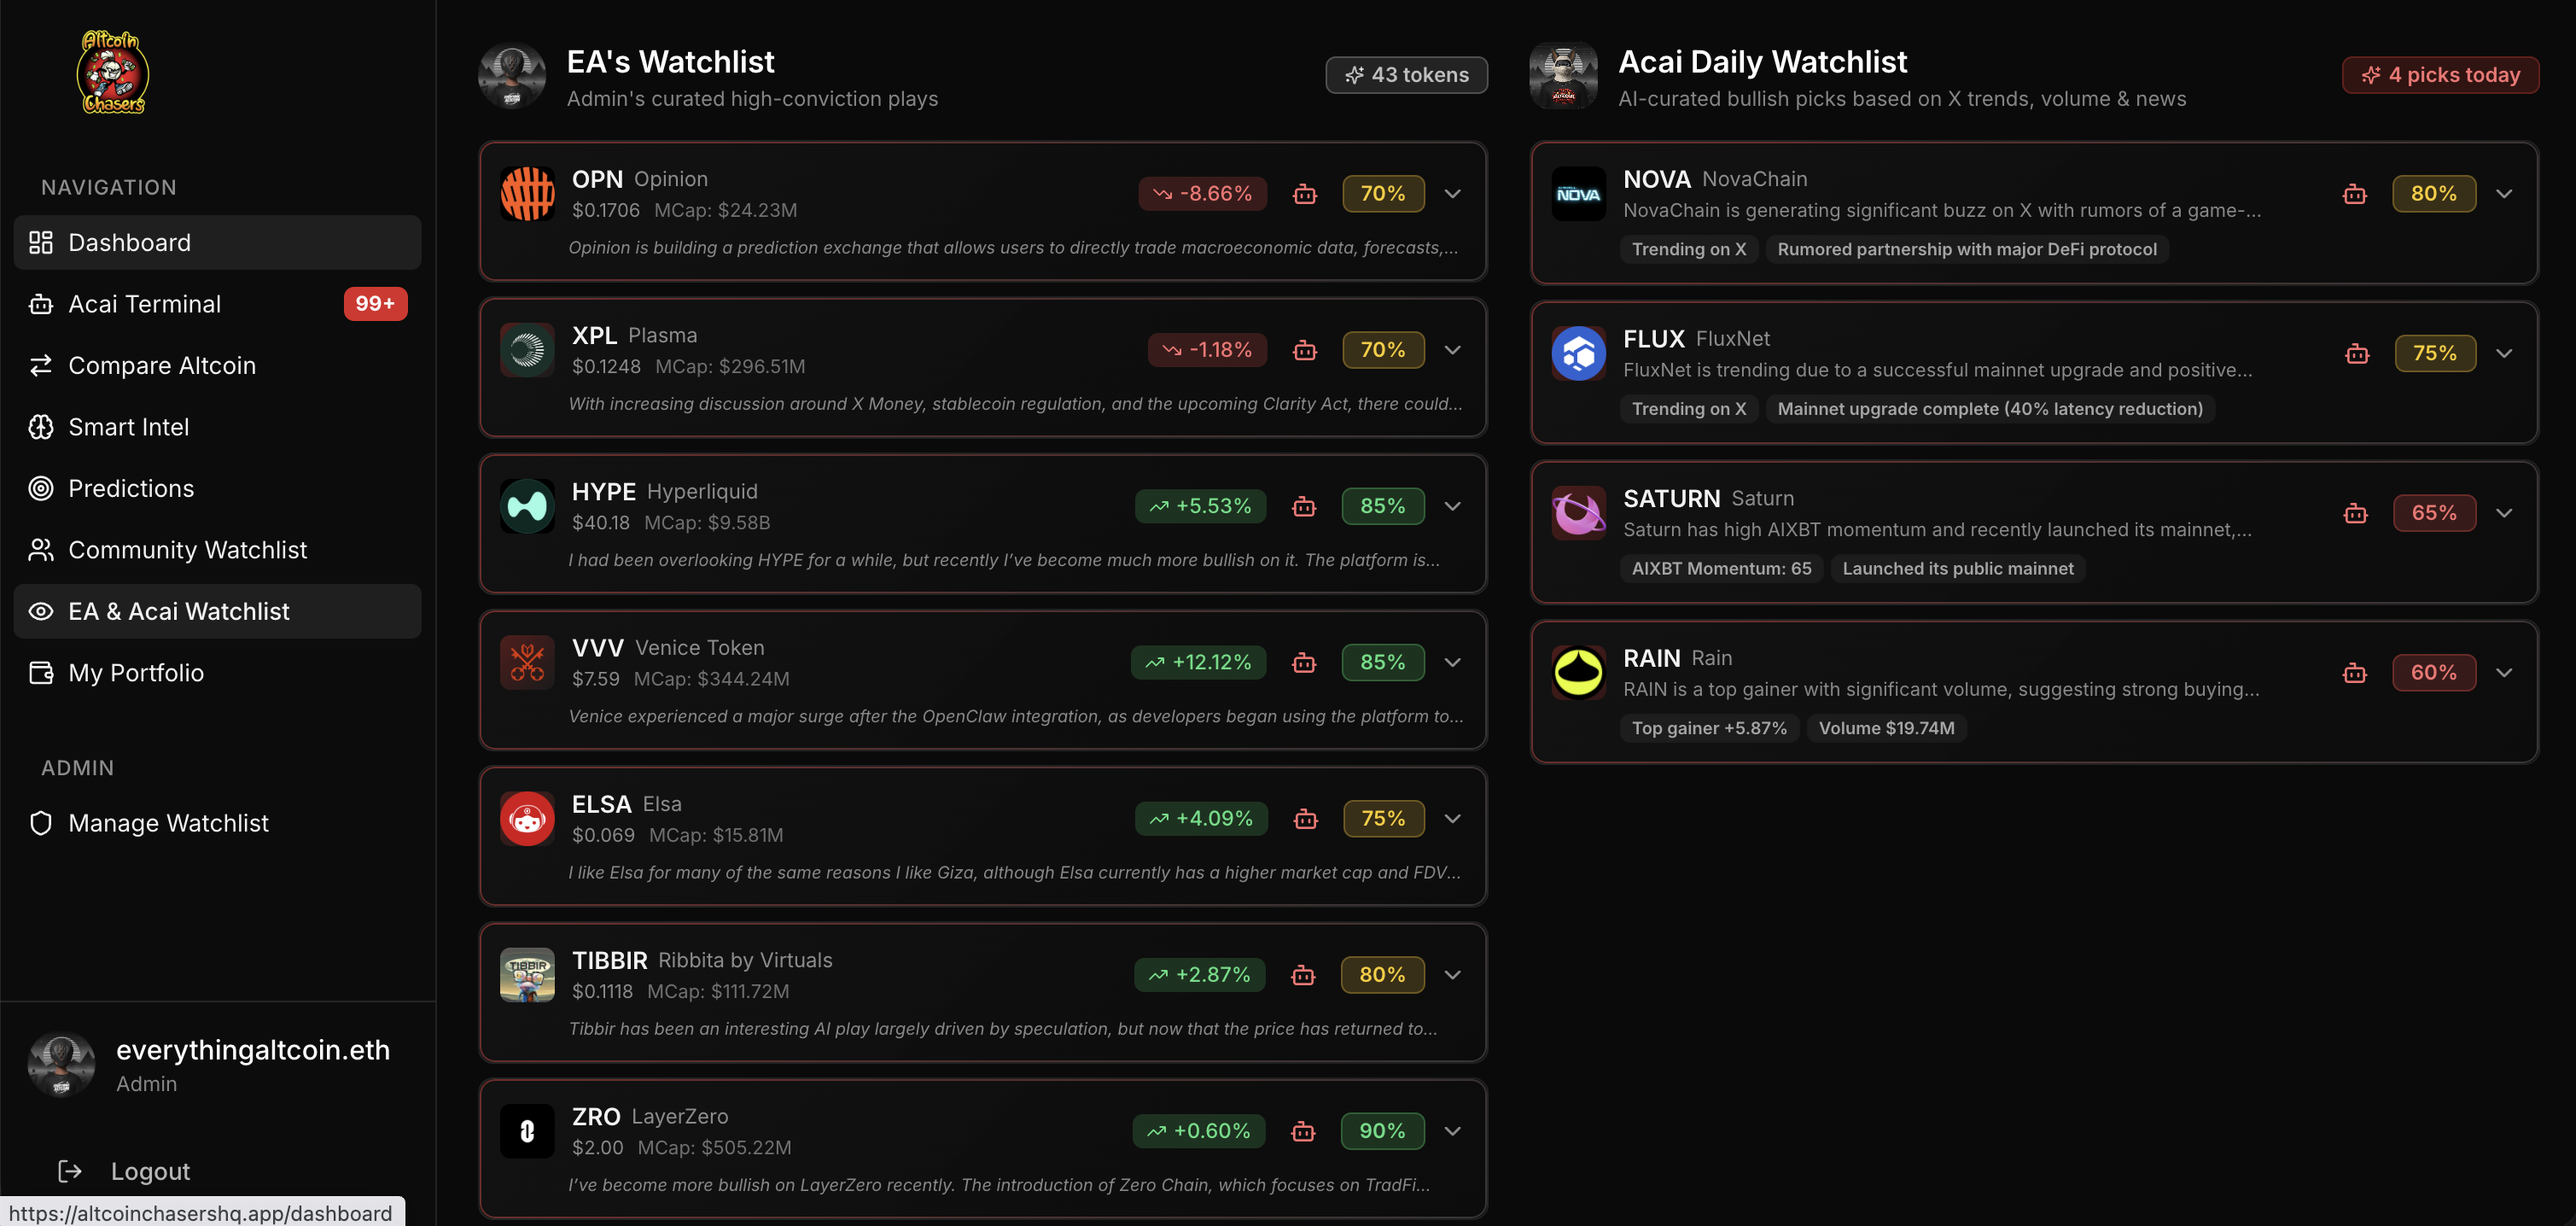Viewport: 2576px width, 1226px height.
Task: Toggle the robot icon on NOVA's card
Action: (x=2355, y=194)
